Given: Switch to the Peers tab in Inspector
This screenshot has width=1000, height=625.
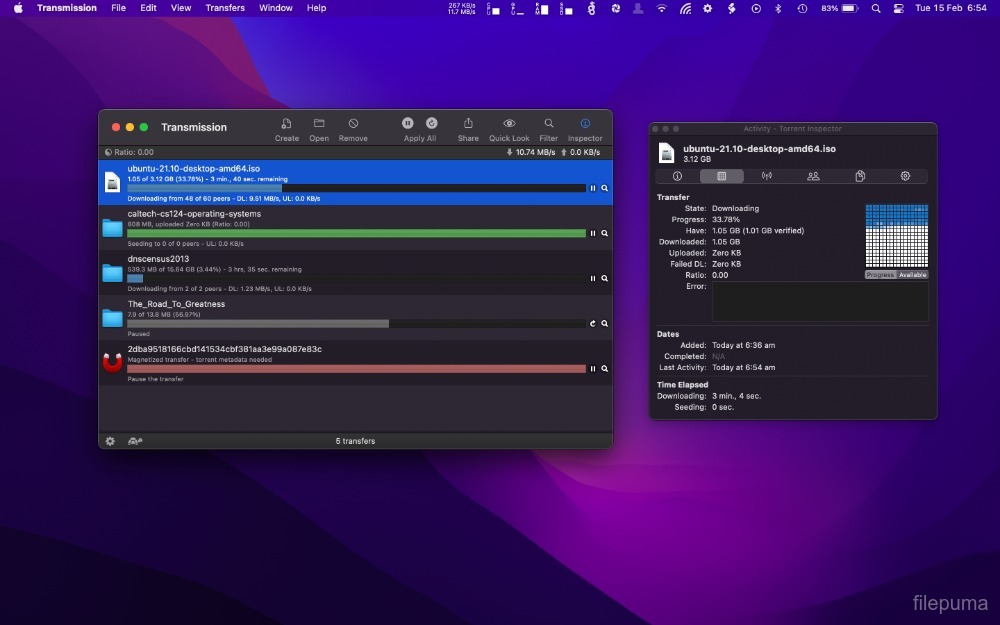Looking at the screenshot, I should [813, 176].
